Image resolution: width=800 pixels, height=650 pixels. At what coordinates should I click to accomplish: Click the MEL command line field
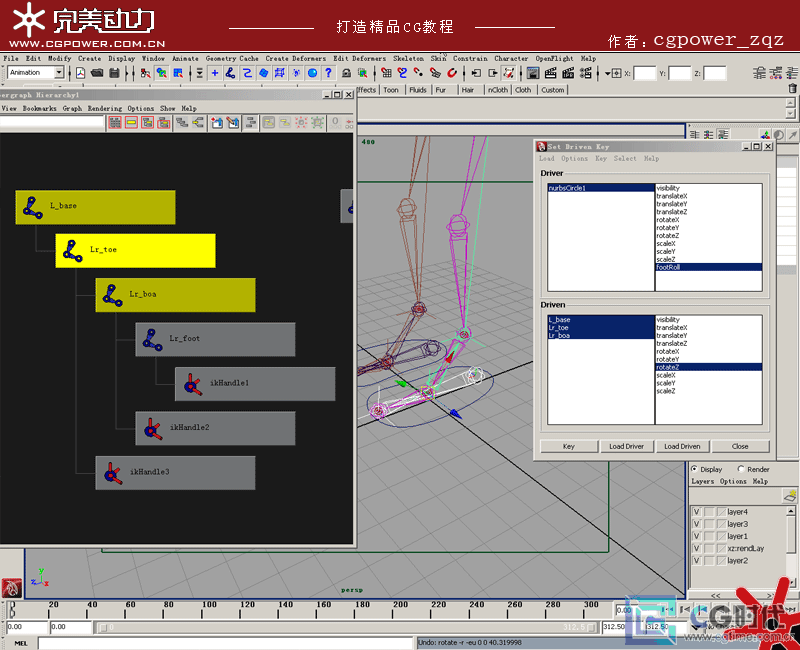click(x=226, y=643)
